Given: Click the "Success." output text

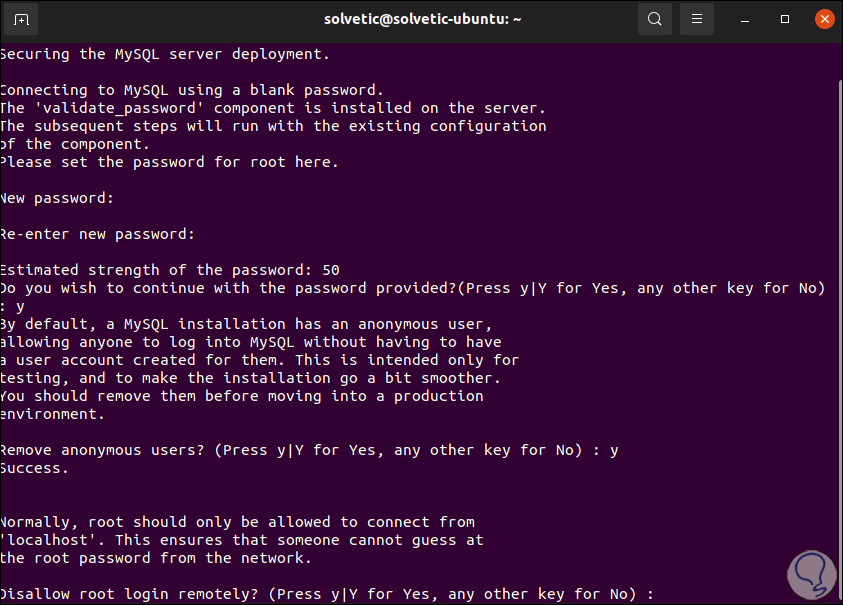Looking at the screenshot, I should coord(34,468).
